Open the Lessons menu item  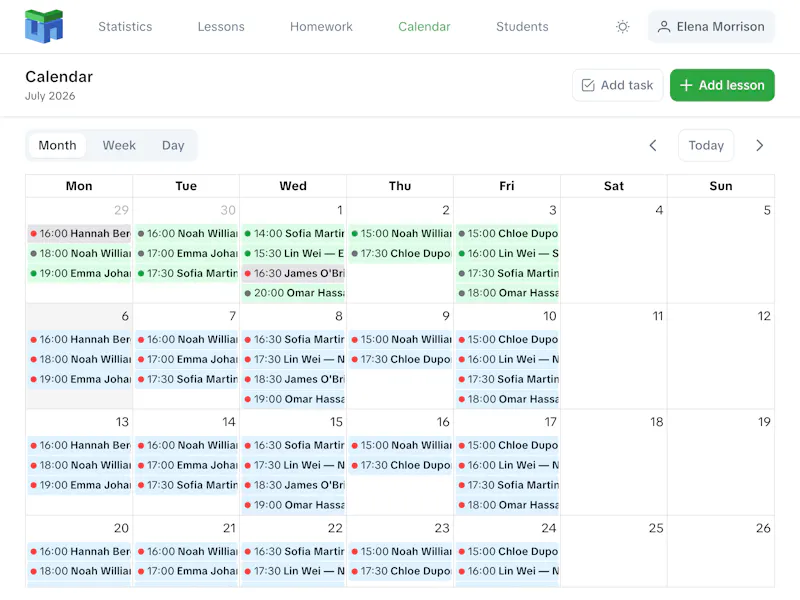[221, 27]
